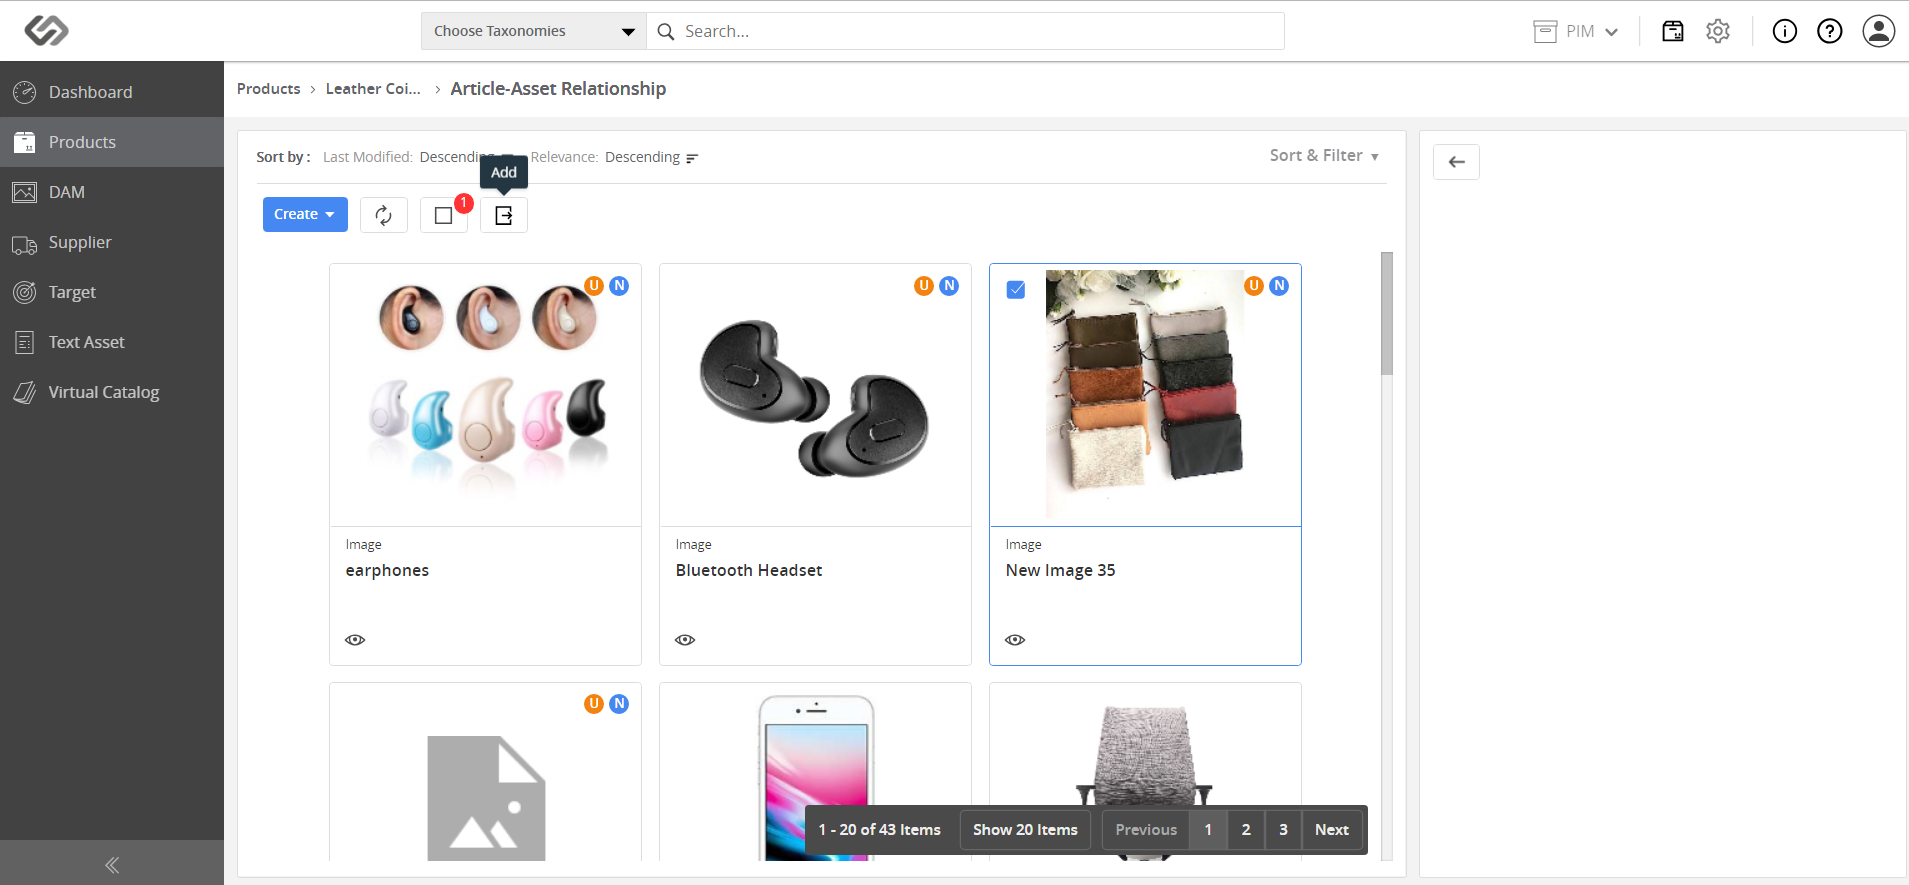Go to page 3
The image size is (1909, 885).
coord(1283,830)
